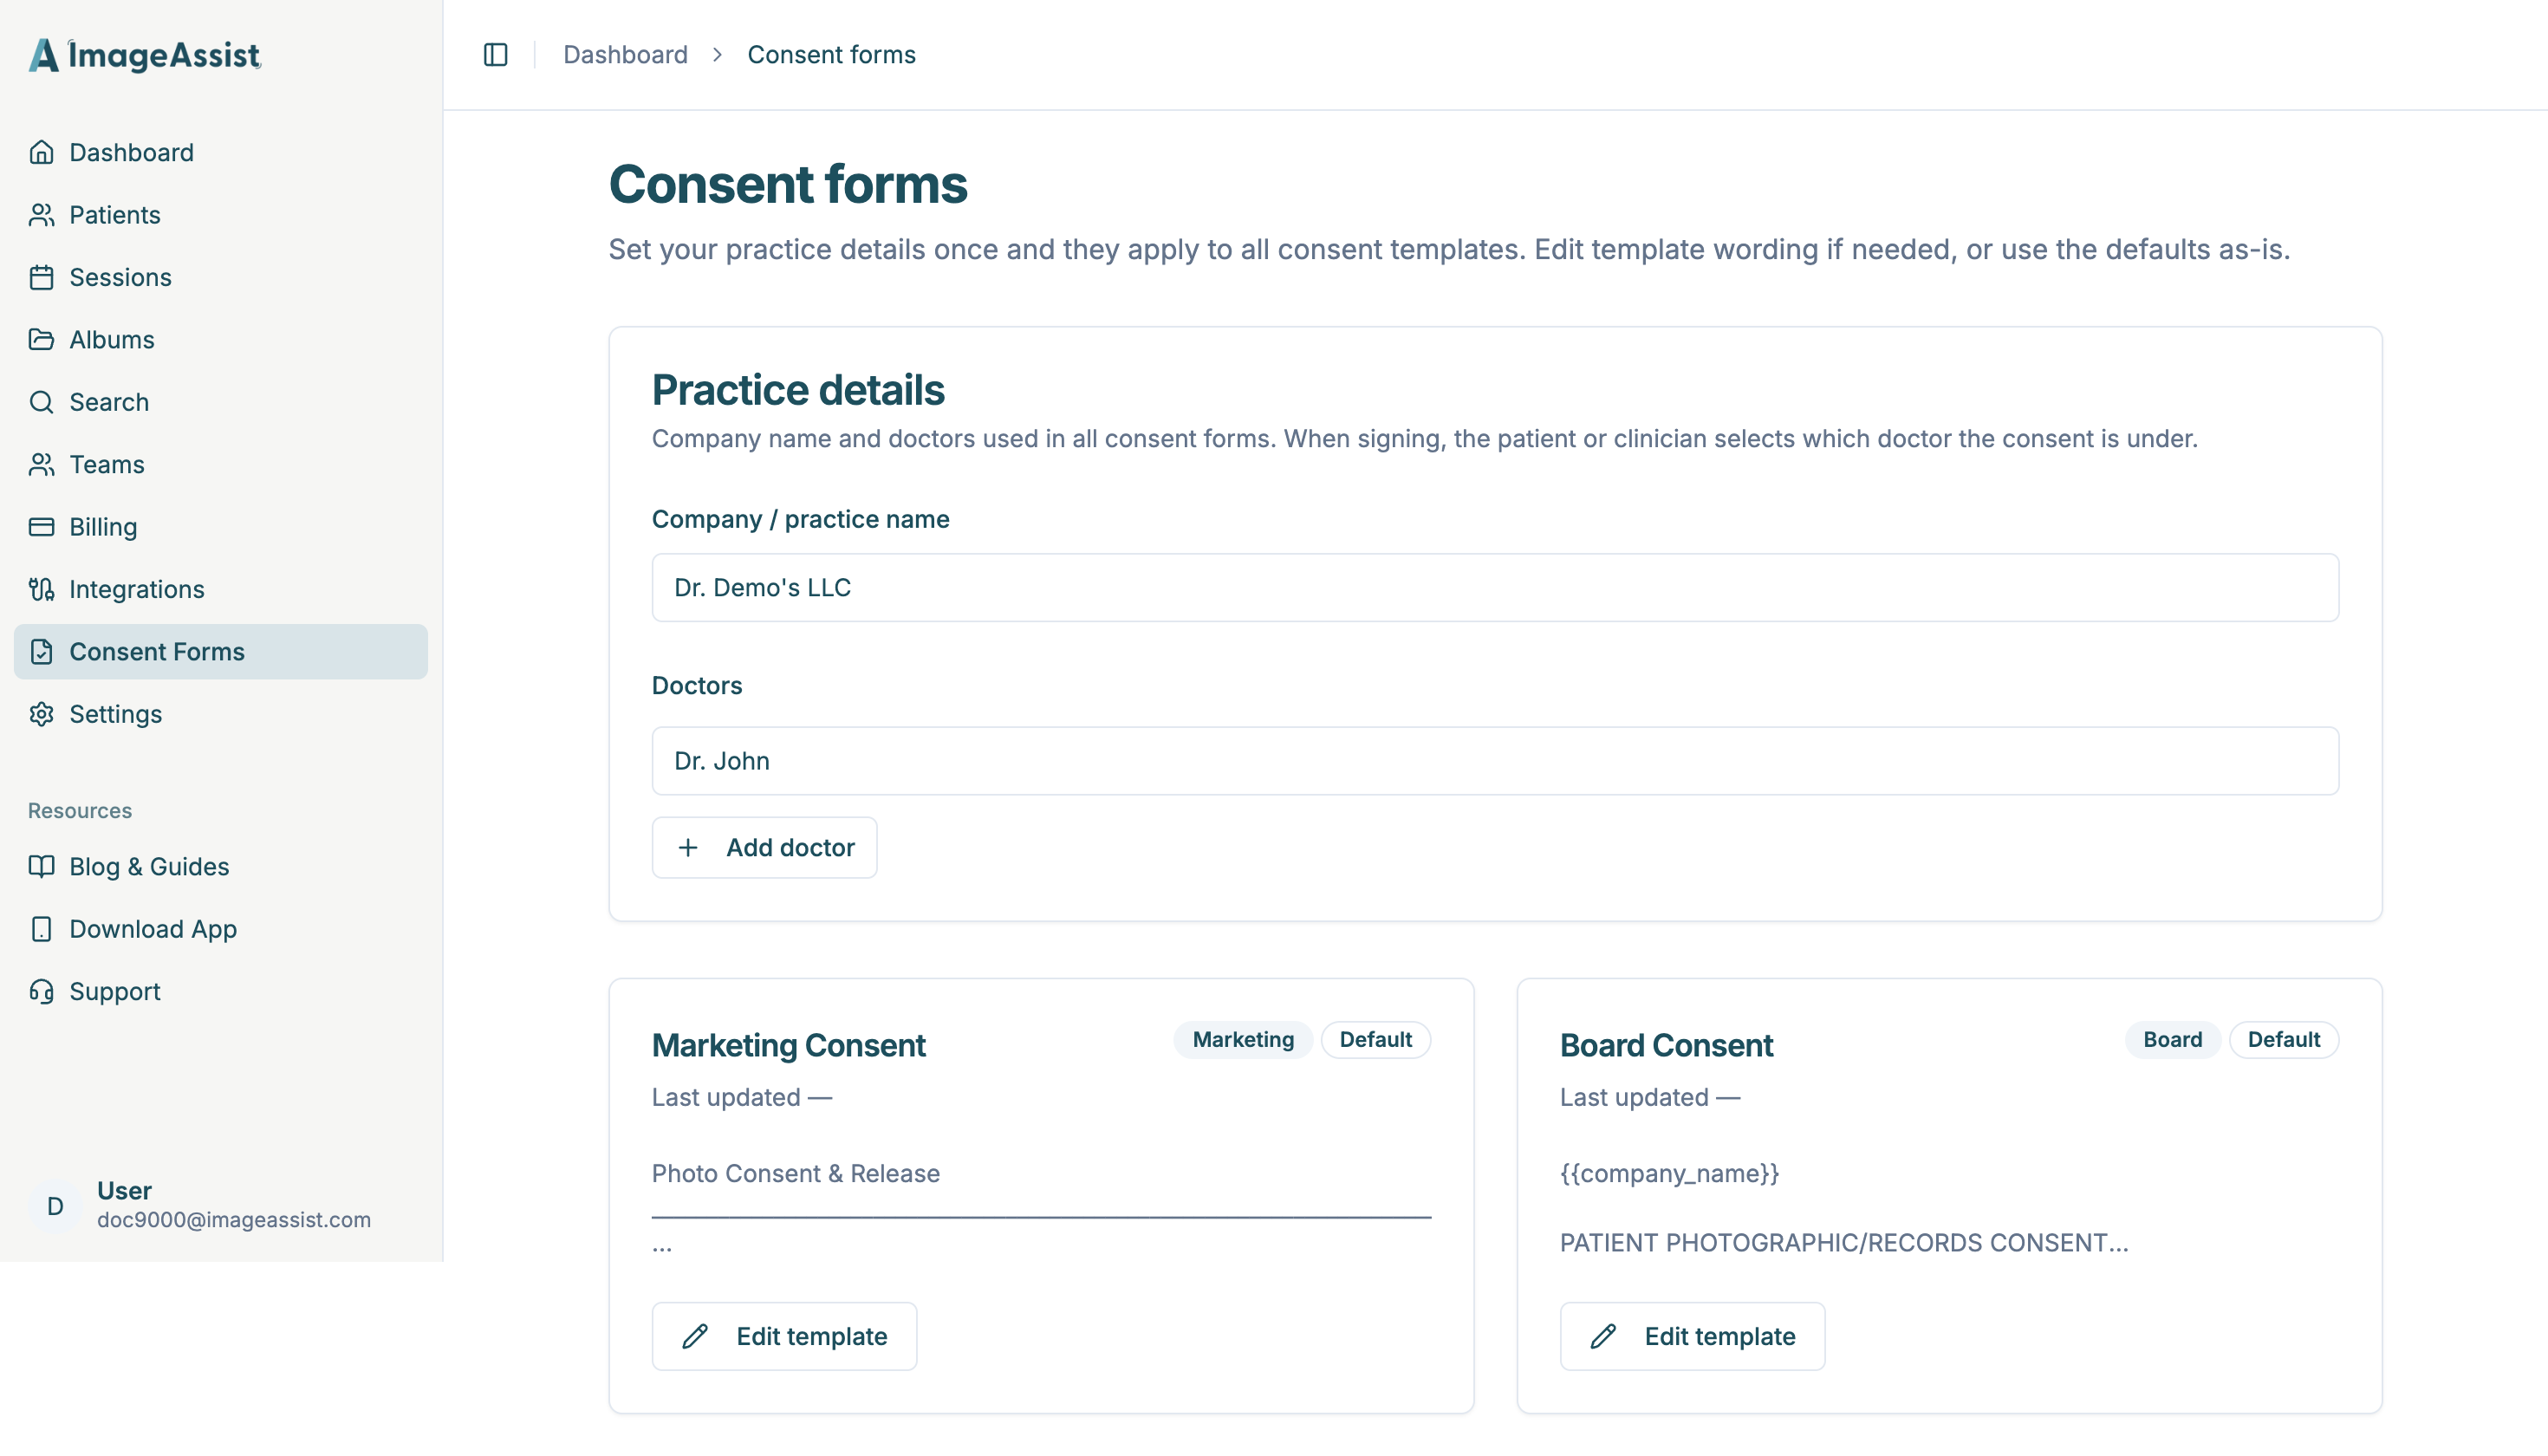Go to Patients in sidebar

pyautogui.click(x=114, y=215)
